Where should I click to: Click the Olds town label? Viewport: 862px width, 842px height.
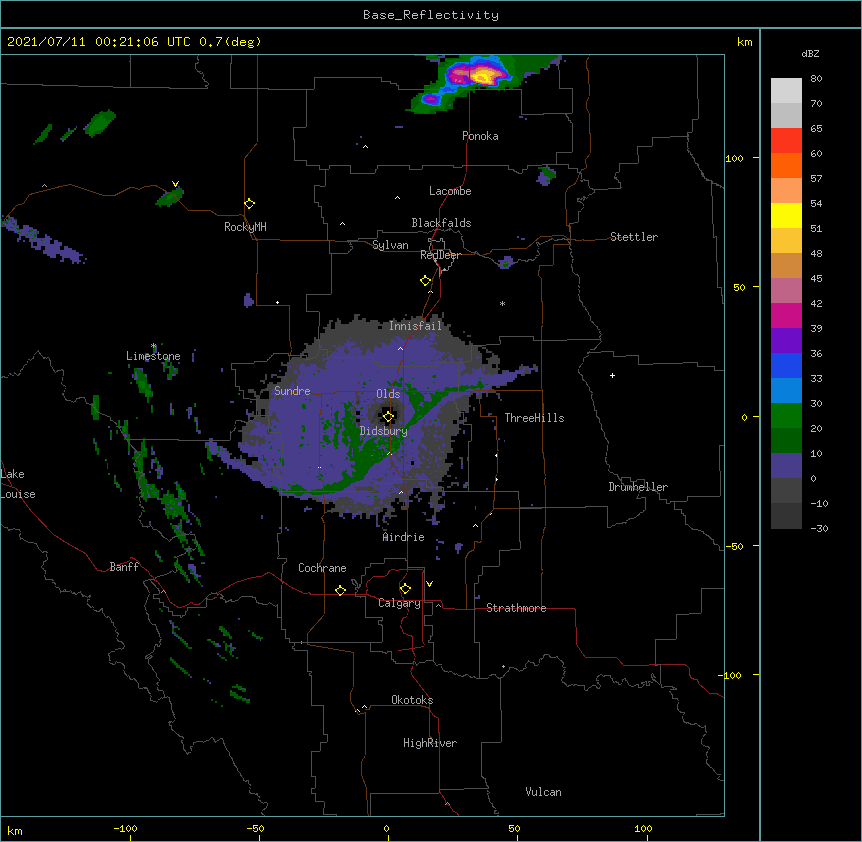[388, 394]
